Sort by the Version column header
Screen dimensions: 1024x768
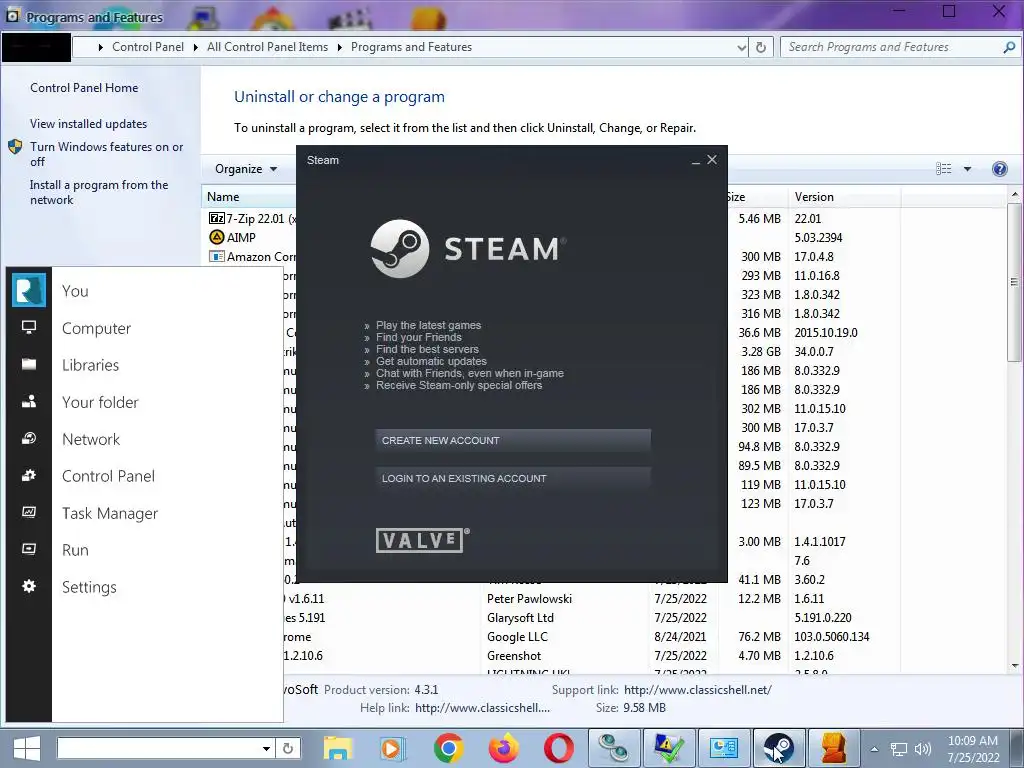click(844, 197)
